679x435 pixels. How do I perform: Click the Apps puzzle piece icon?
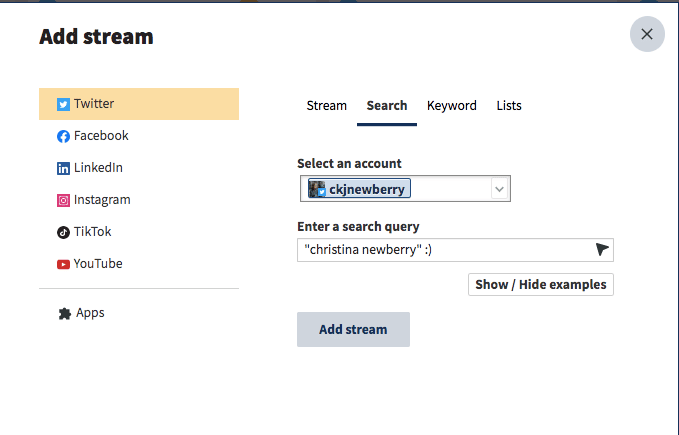(63, 313)
